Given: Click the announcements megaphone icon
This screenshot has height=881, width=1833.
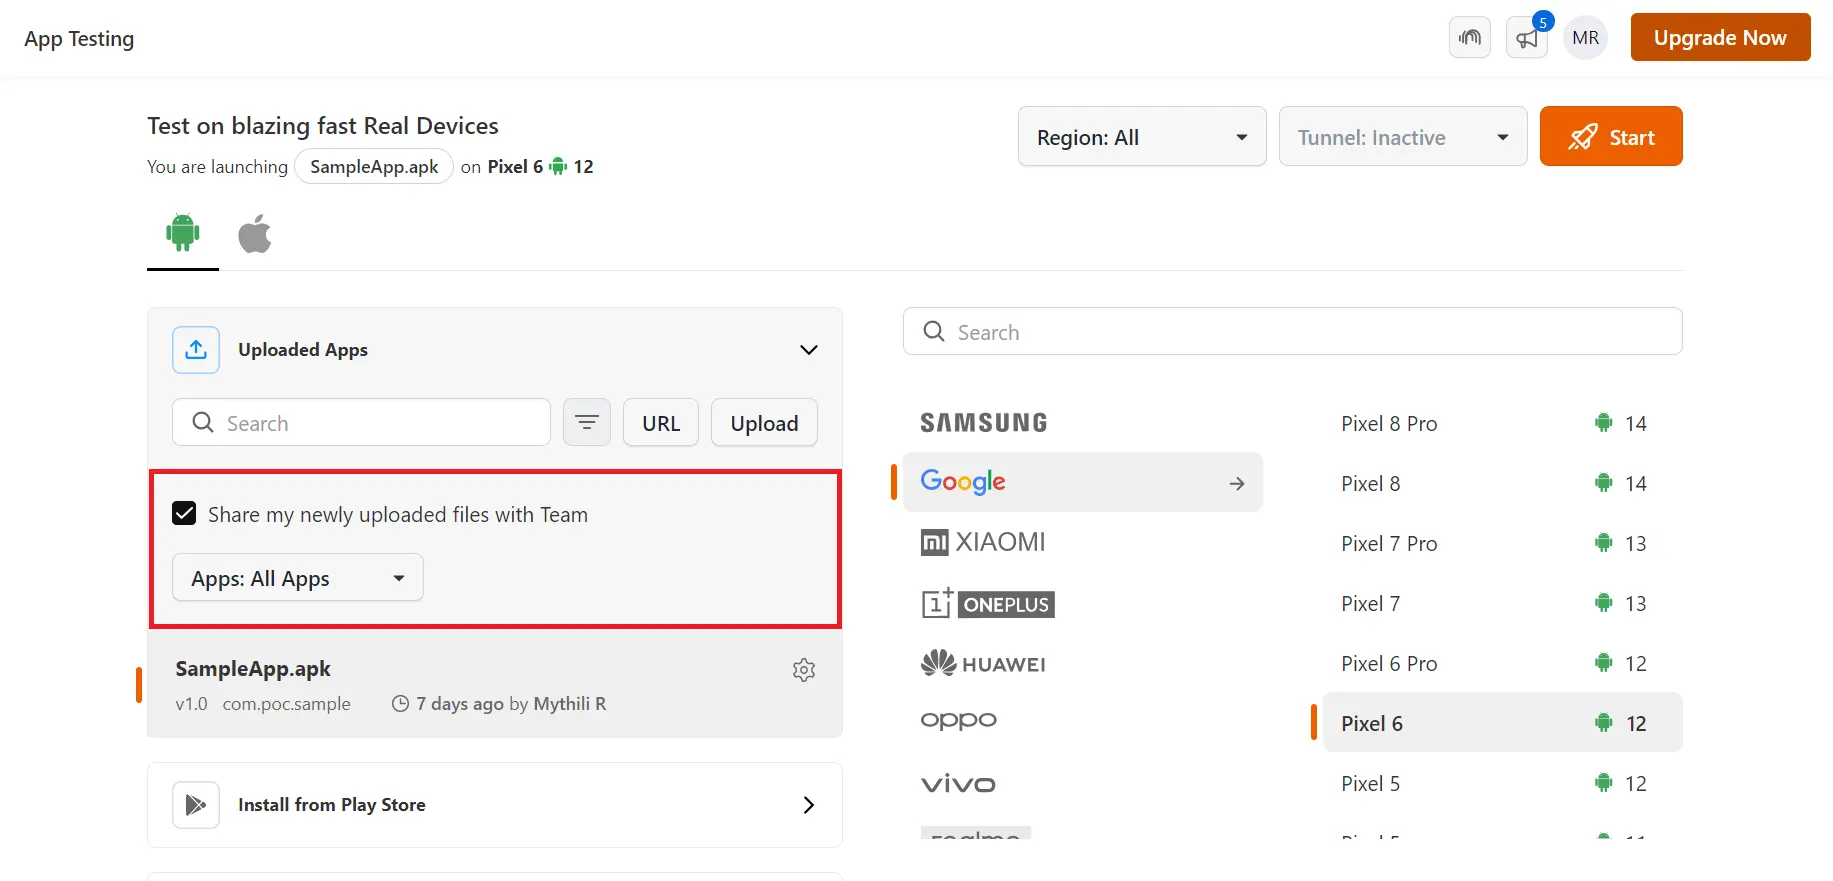Looking at the screenshot, I should (x=1526, y=38).
